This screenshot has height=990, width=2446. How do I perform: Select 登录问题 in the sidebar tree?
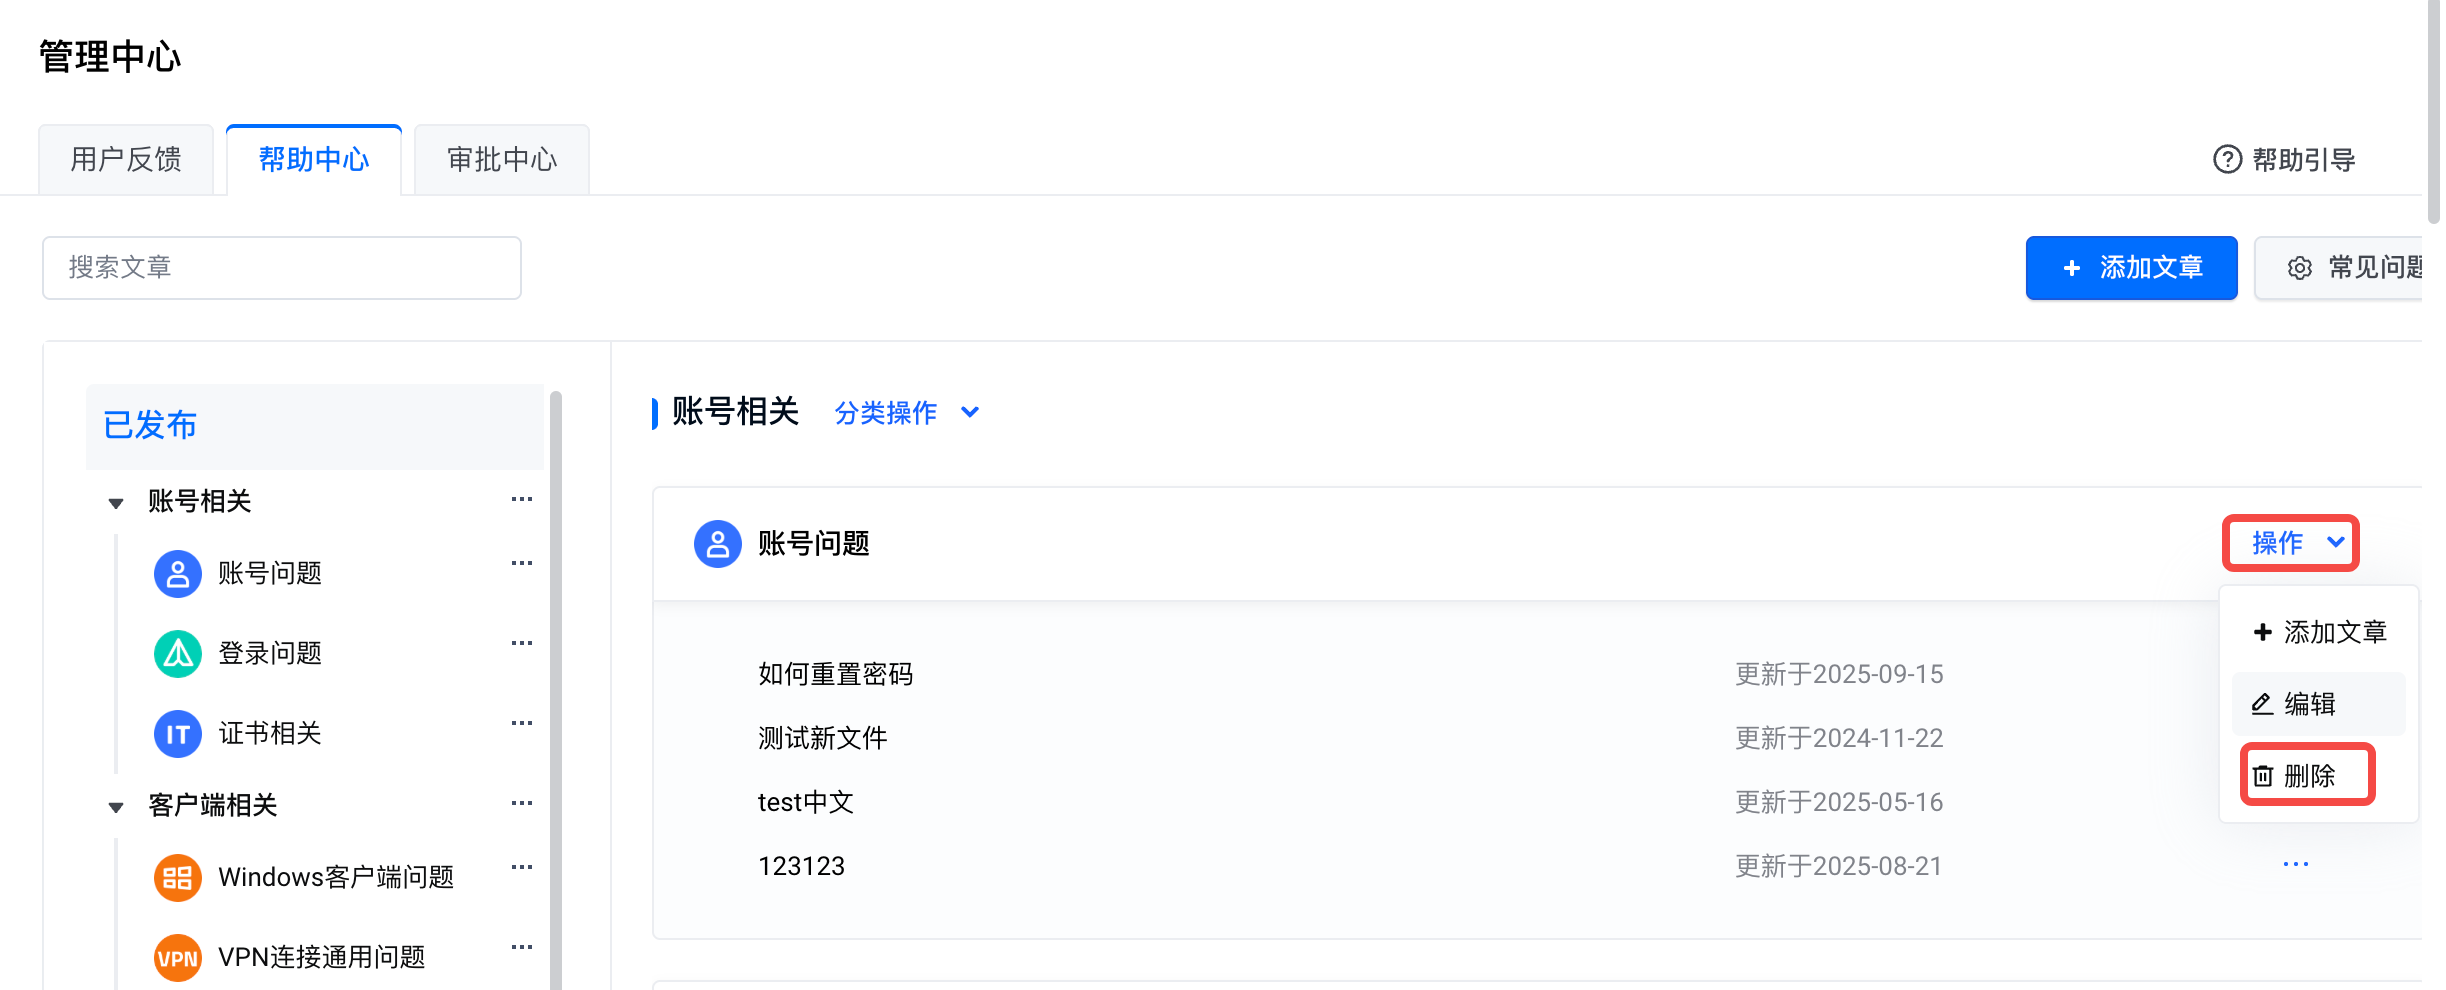tap(270, 653)
